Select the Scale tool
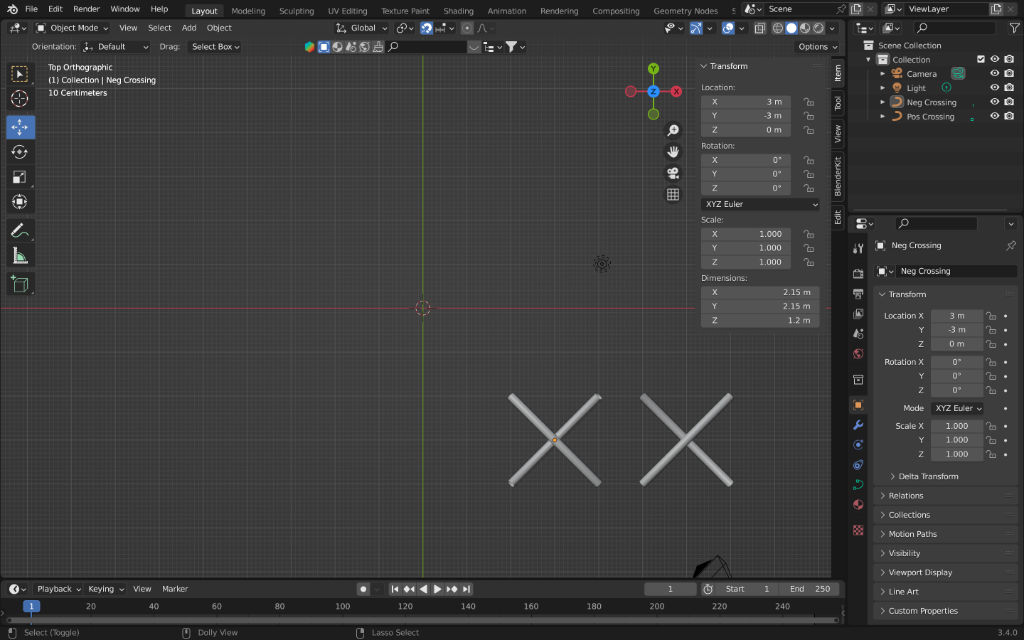 tap(20, 177)
